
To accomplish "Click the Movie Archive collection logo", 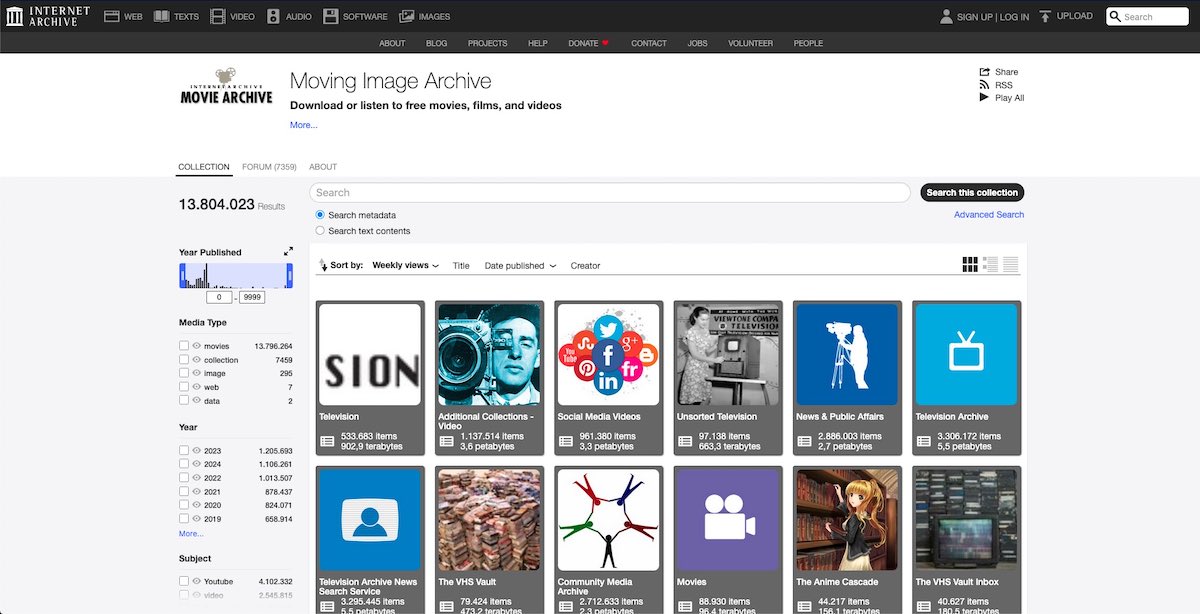I will coord(226,87).
